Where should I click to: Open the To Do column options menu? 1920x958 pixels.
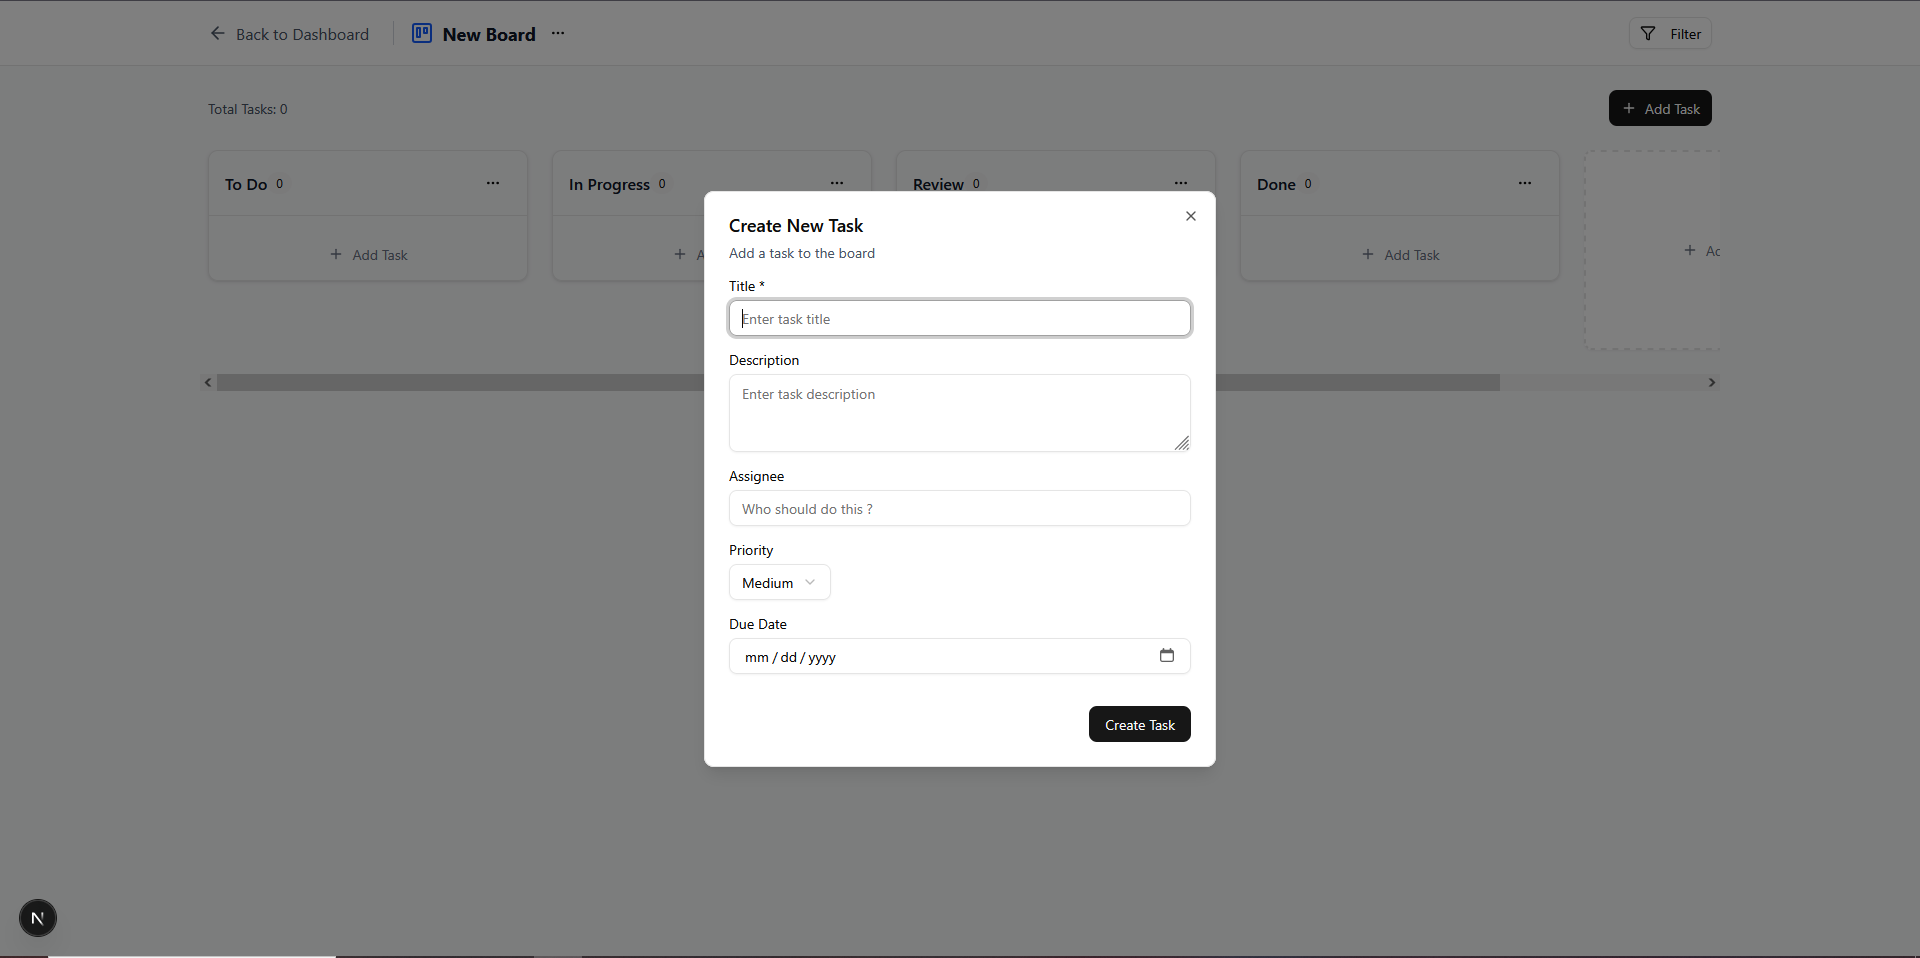coord(494,183)
